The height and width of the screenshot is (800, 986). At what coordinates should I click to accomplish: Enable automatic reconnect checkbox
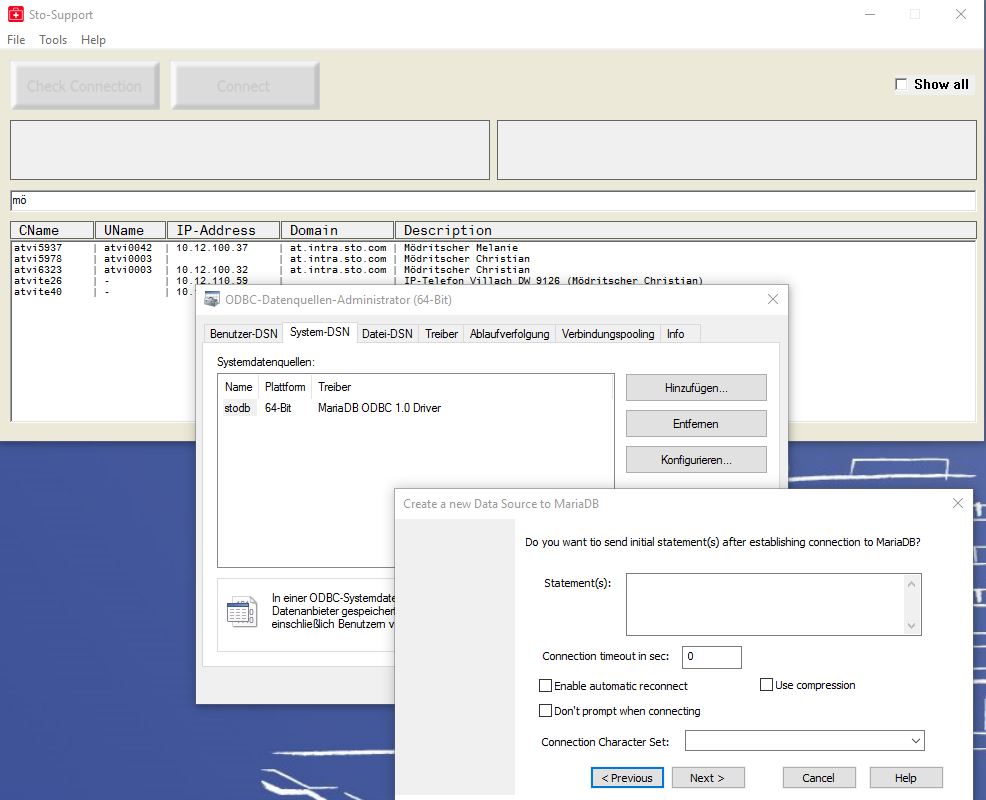(x=545, y=686)
